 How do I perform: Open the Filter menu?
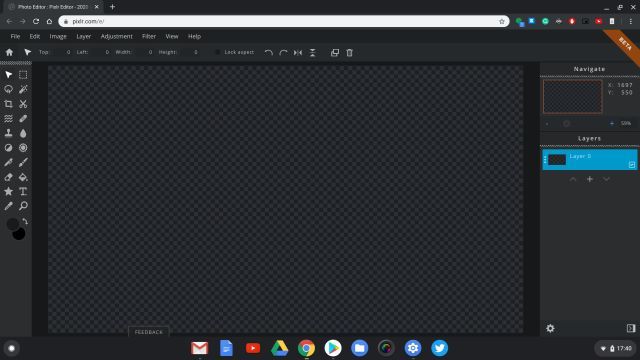[149, 36]
